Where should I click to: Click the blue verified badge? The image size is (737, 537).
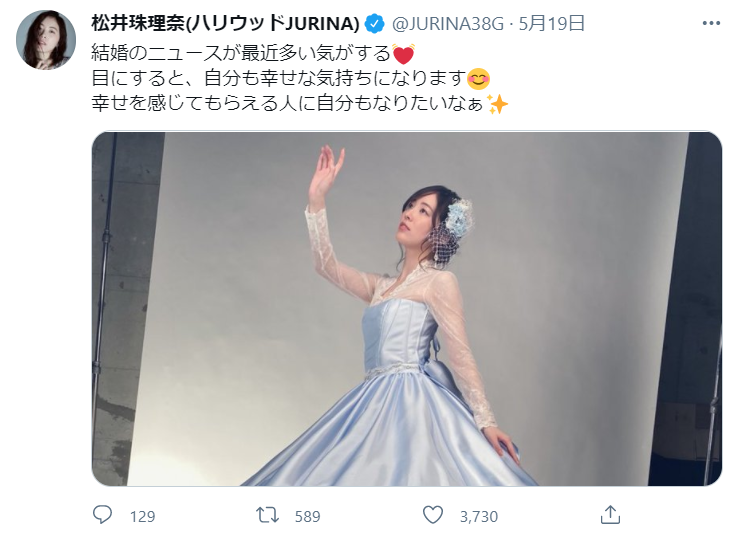point(375,23)
